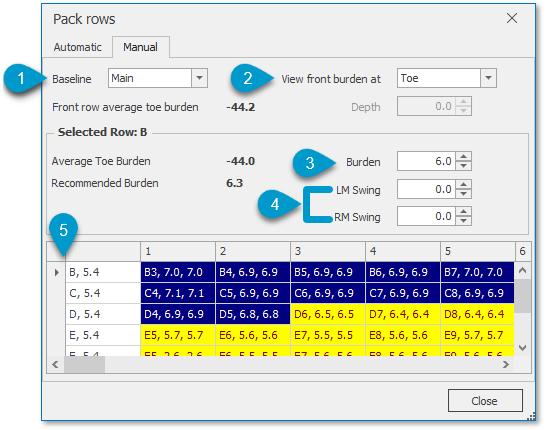552x430 pixels.
Task: Select cell B3, 7.0, 7.0
Action: pyautogui.click(x=178, y=272)
